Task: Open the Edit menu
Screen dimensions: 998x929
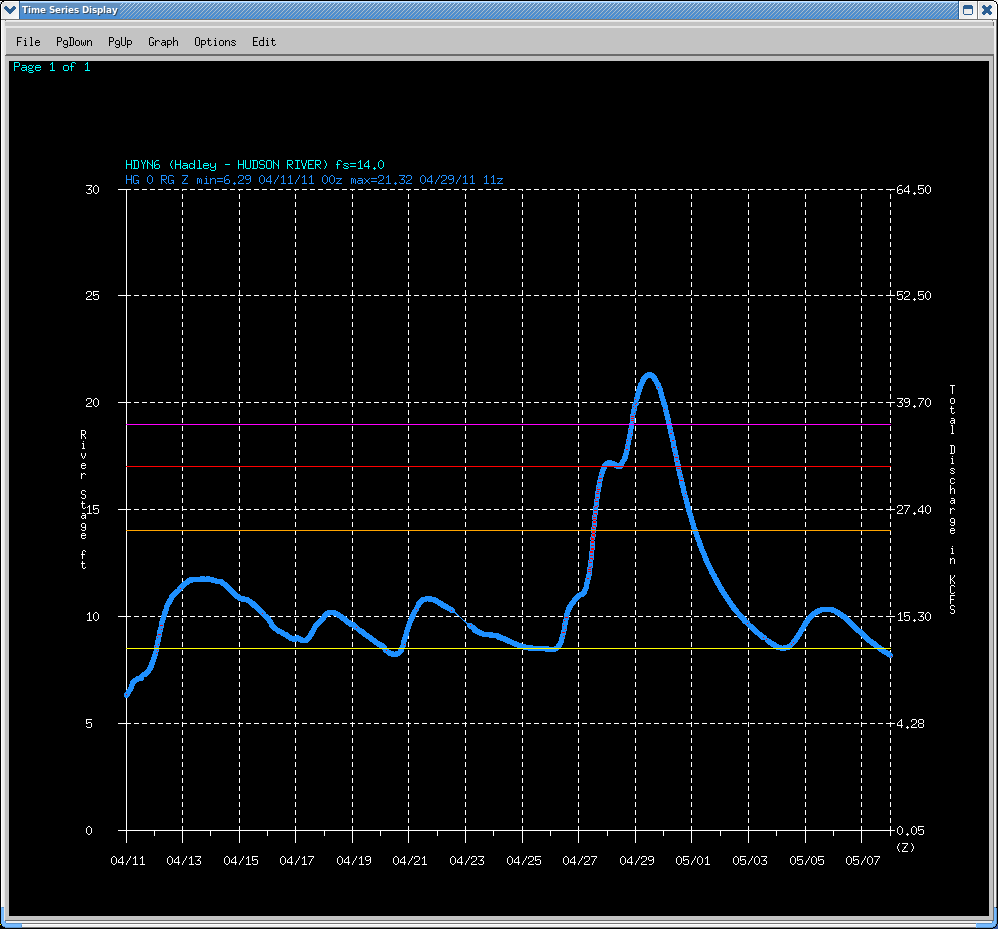Action: pos(264,42)
